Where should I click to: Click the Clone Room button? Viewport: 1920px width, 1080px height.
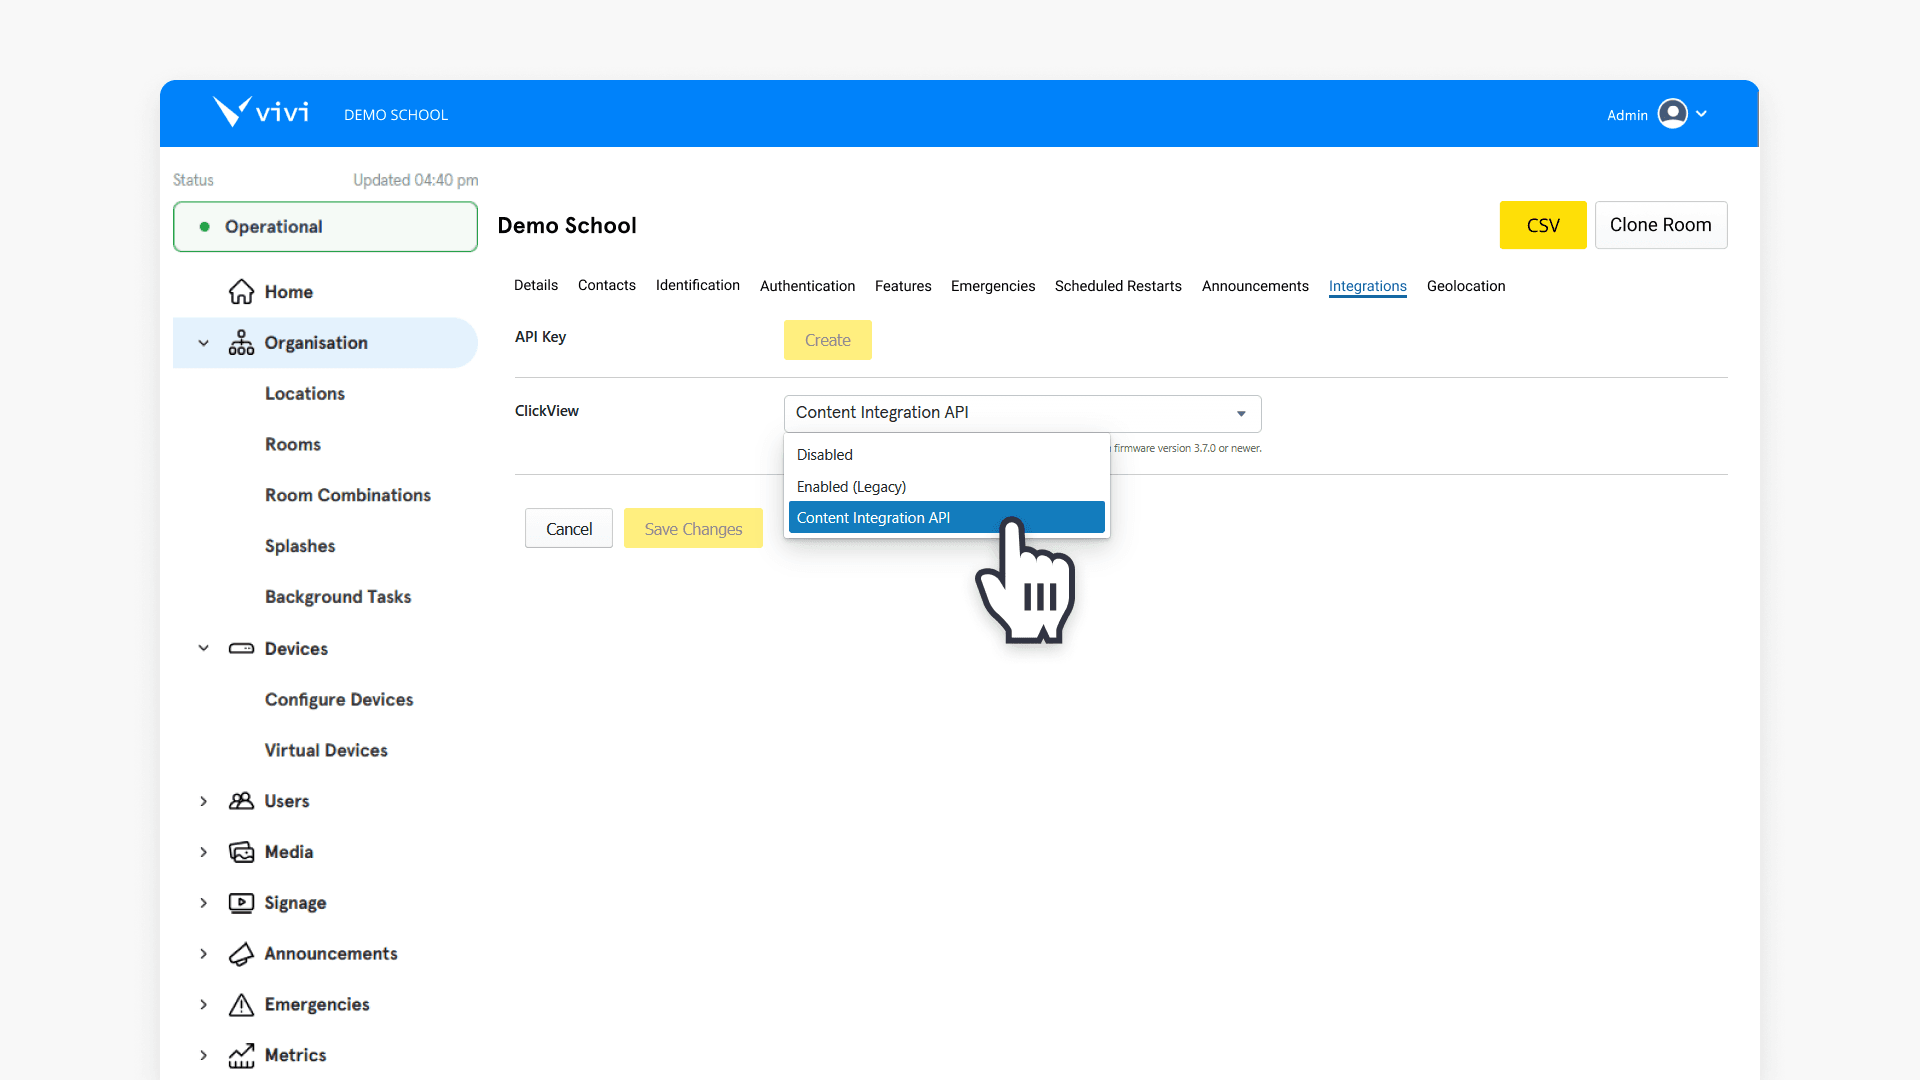tap(1660, 225)
